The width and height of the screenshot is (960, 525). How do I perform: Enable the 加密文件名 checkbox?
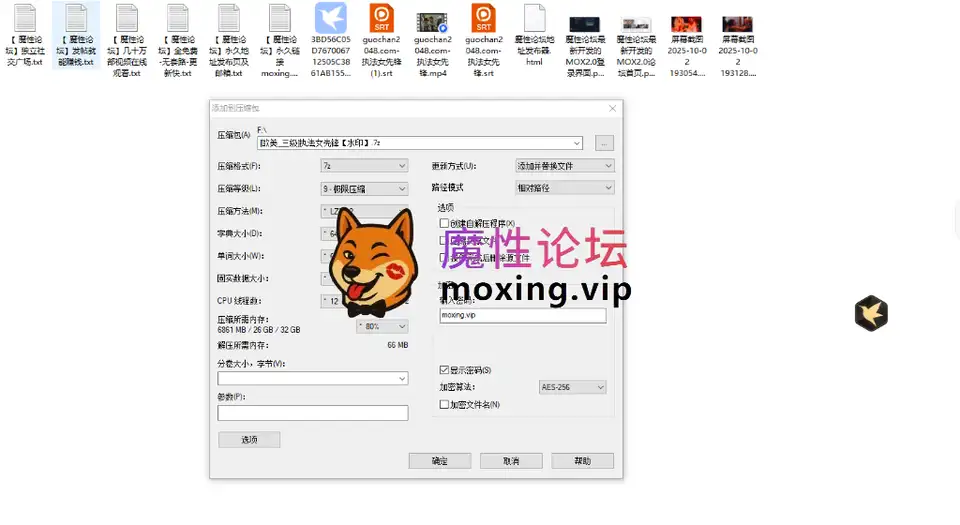tap(444, 404)
